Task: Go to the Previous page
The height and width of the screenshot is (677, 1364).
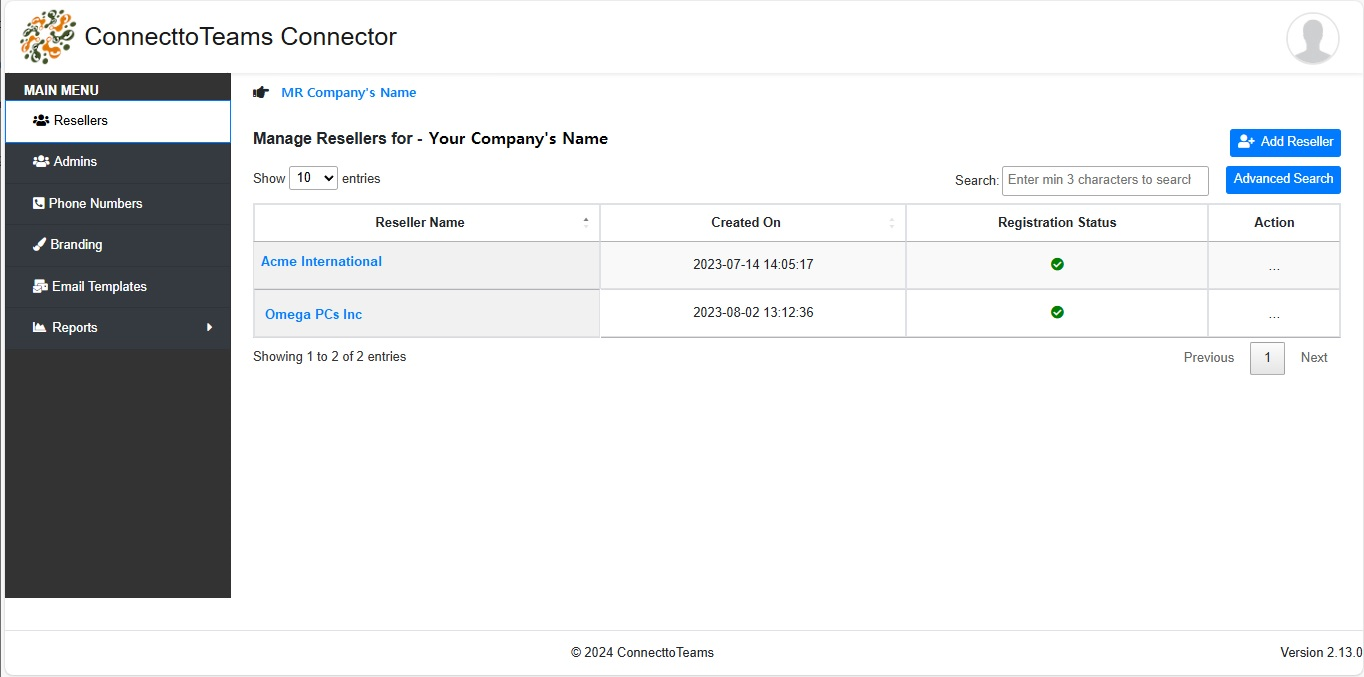Action: click(x=1209, y=357)
